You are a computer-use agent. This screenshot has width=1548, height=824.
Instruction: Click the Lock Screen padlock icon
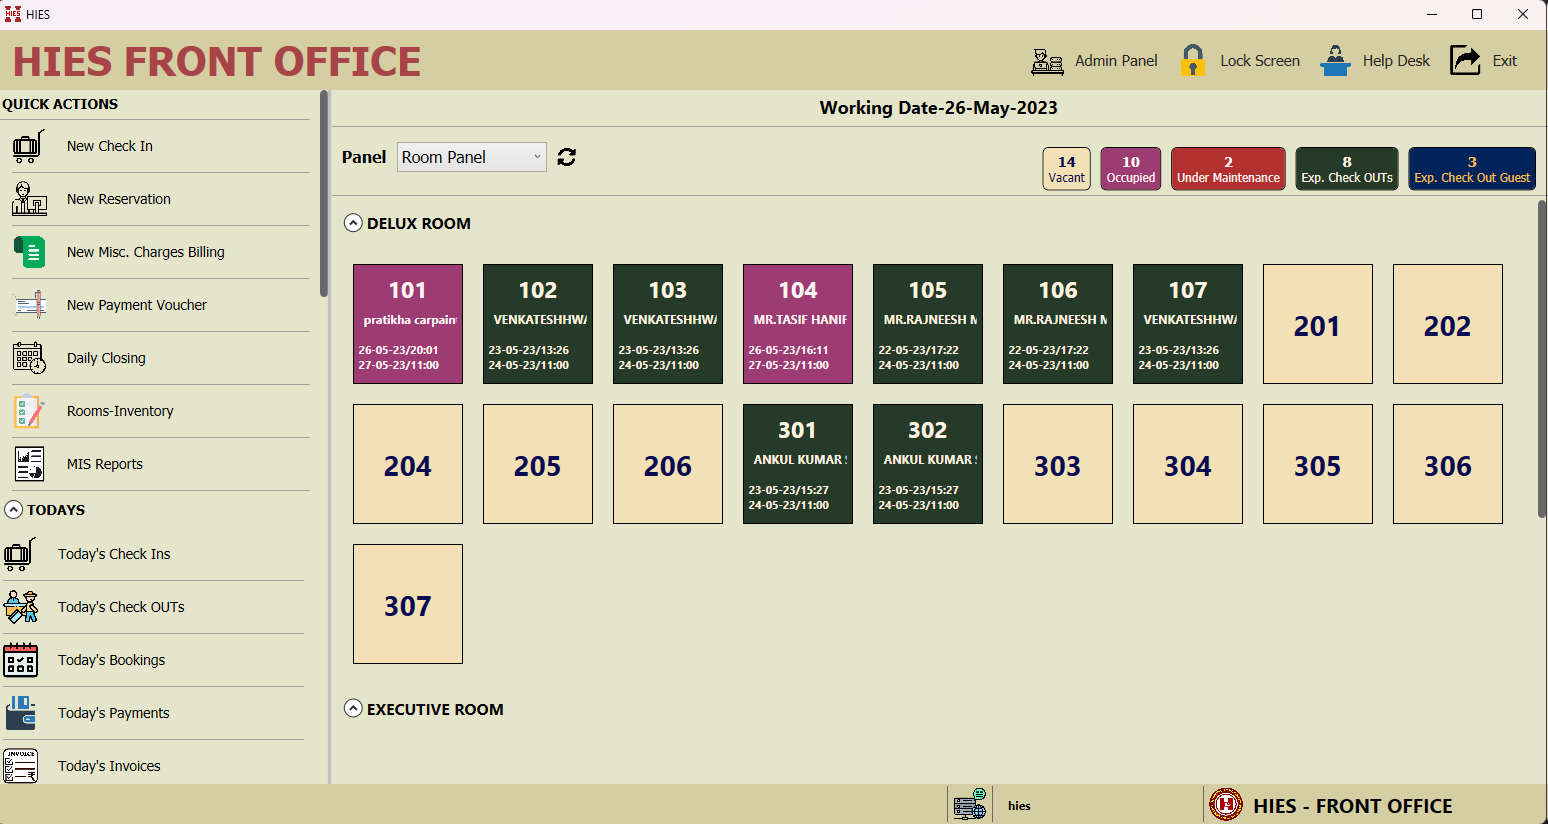tap(1192, 61)
